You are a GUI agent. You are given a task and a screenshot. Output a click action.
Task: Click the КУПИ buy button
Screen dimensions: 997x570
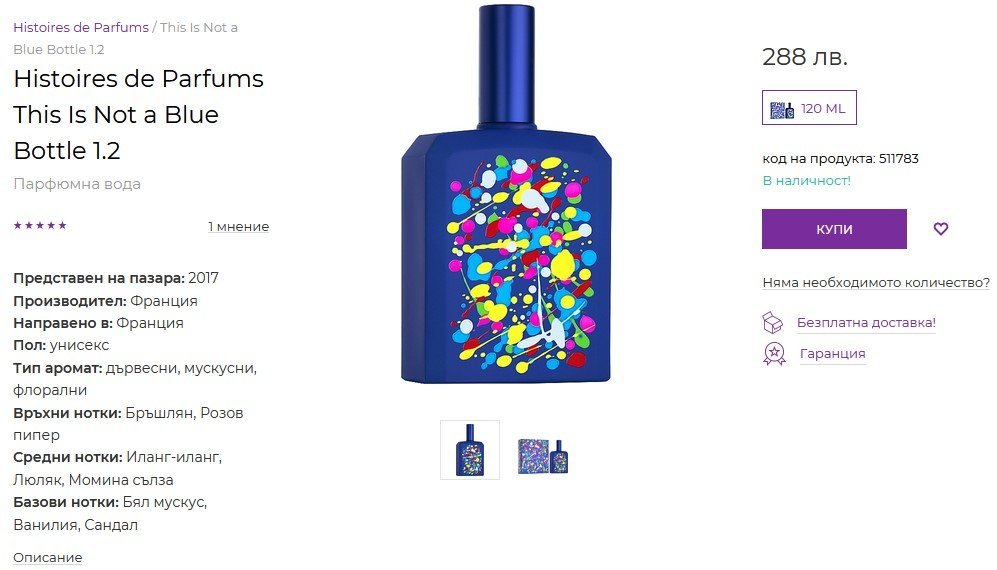(834, 229)
